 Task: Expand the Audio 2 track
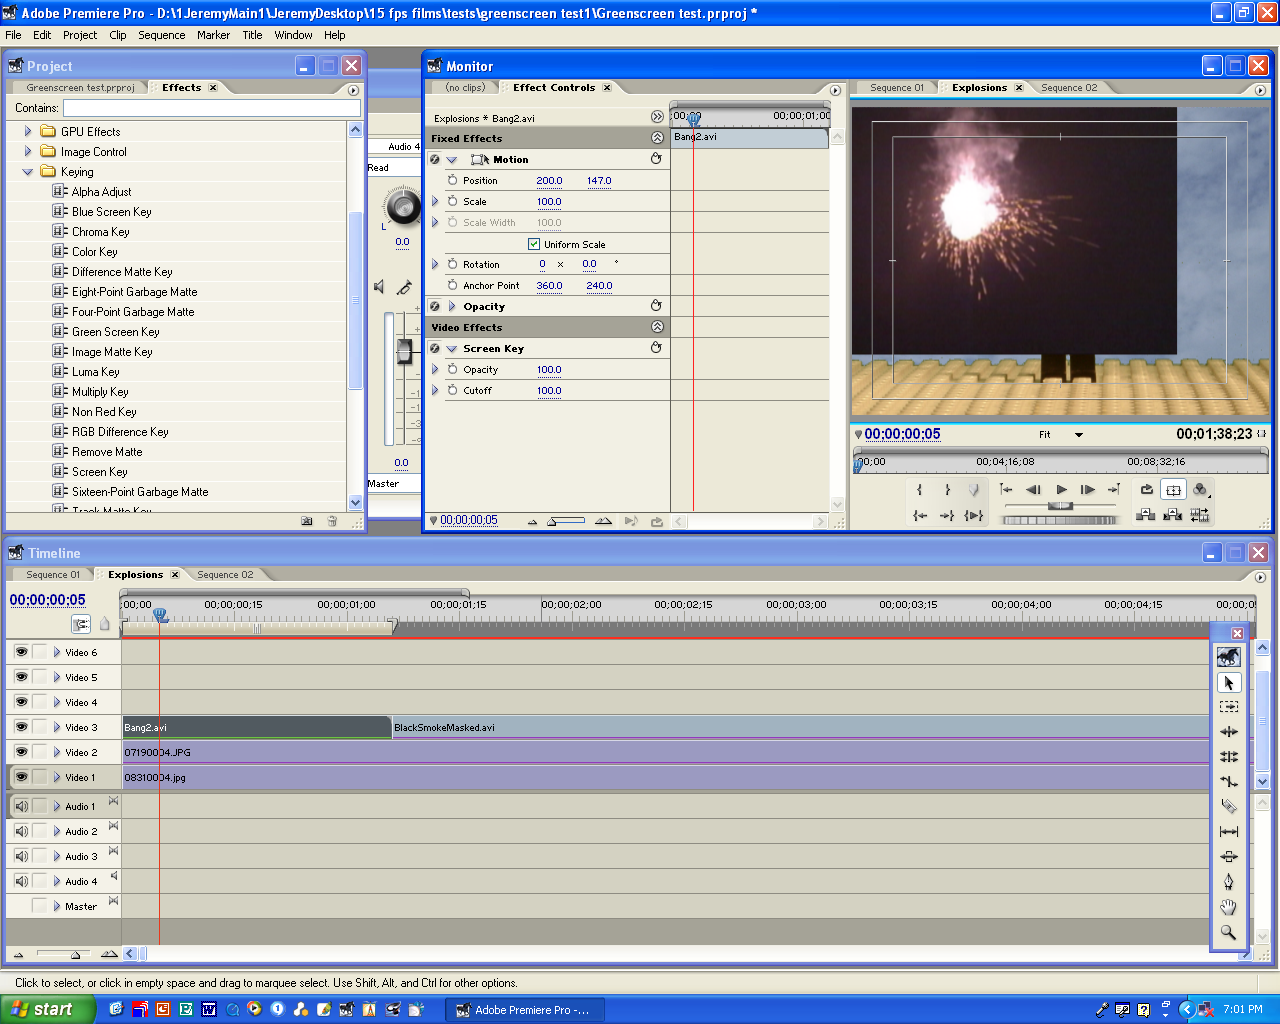click(57, 831)
